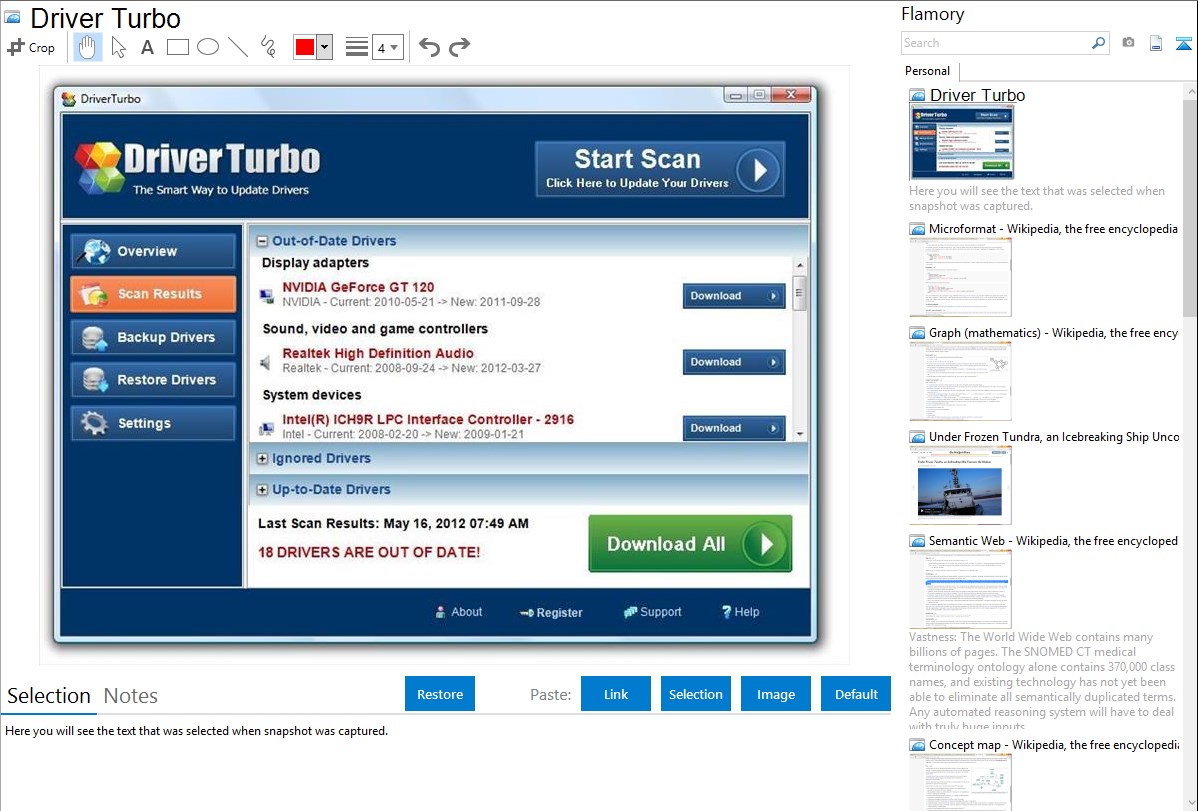The height and width of the screenshot is (811, 1198).
Task: Capture a snapshot with camera icon
Action: pos(1128,43)
